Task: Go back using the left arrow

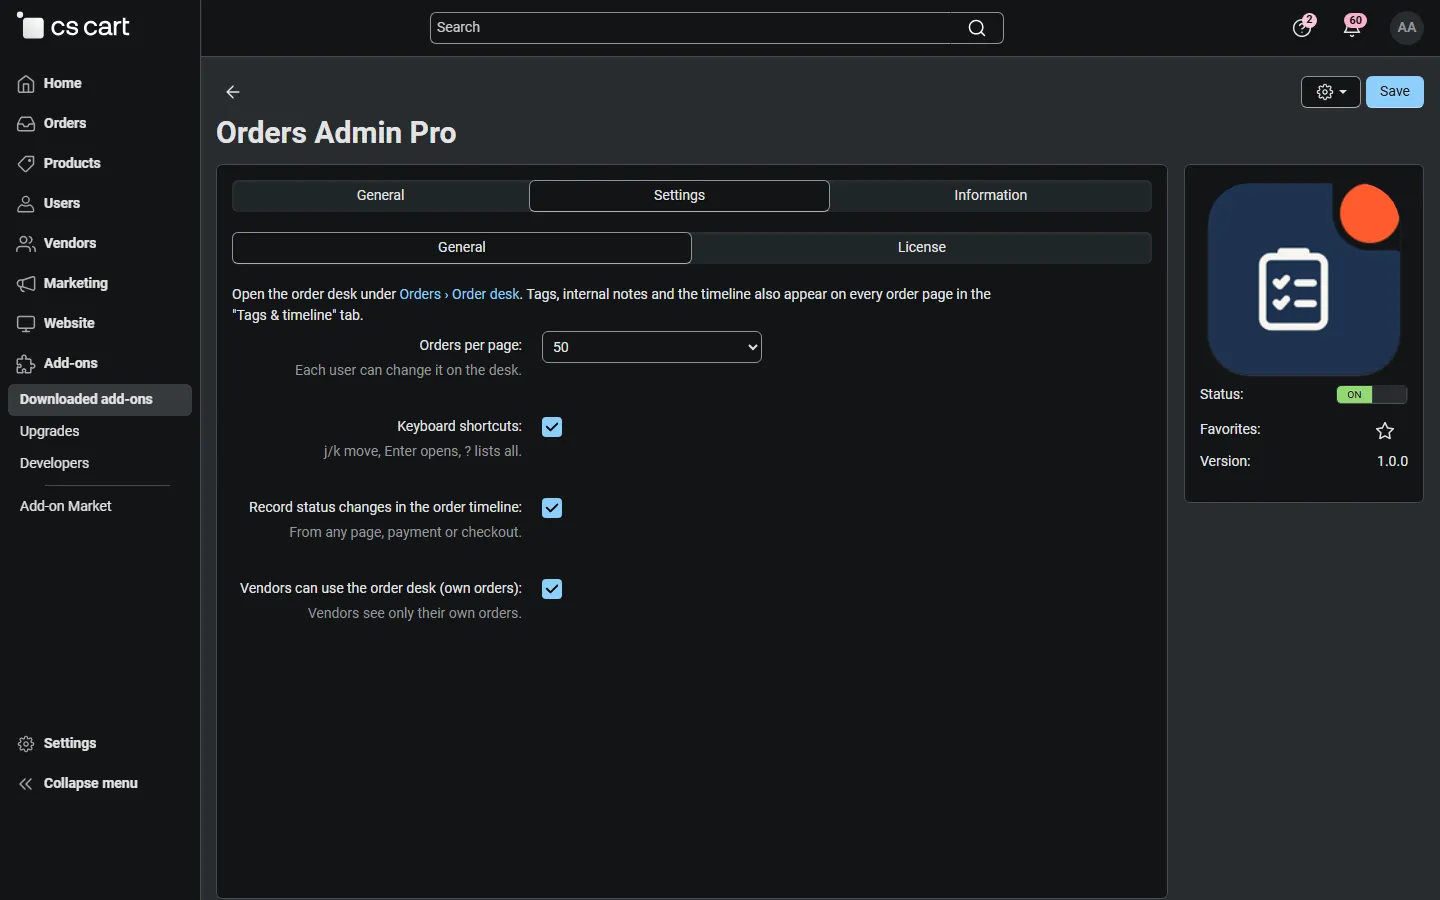Action: coord(233,92)
